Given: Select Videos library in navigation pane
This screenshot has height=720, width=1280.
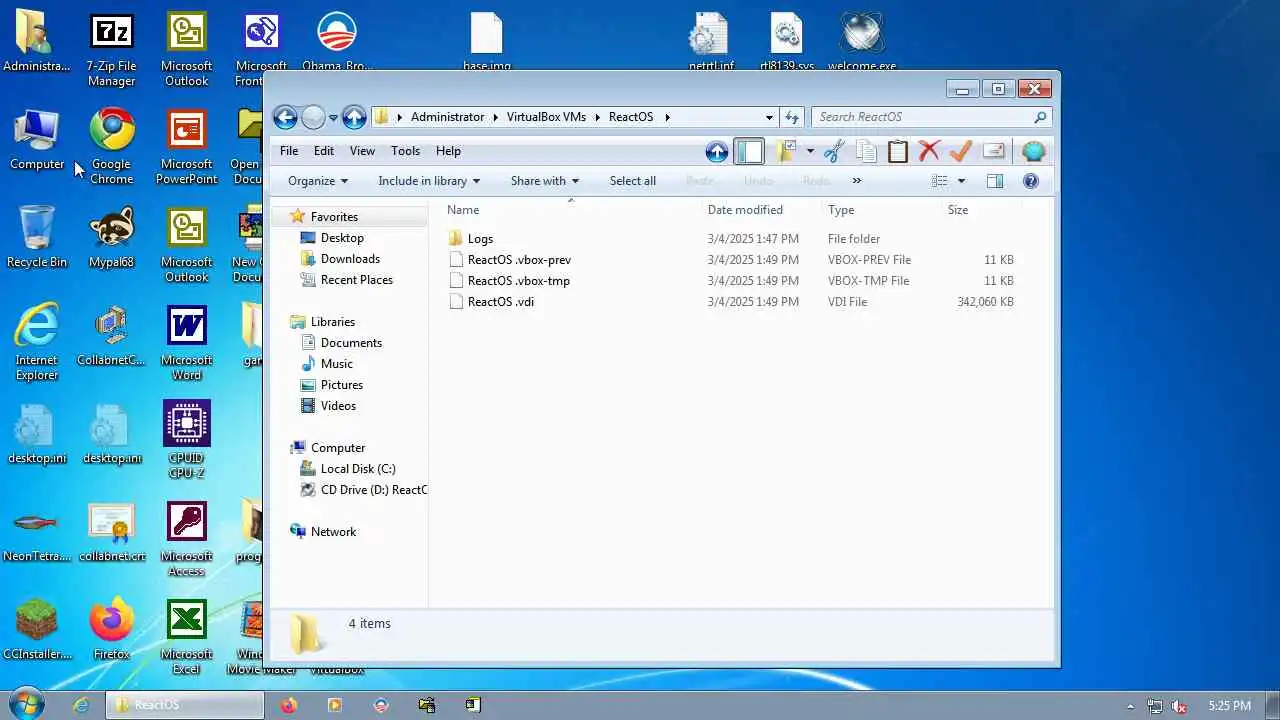Looking at the screenshot, I should coord(338,406).
